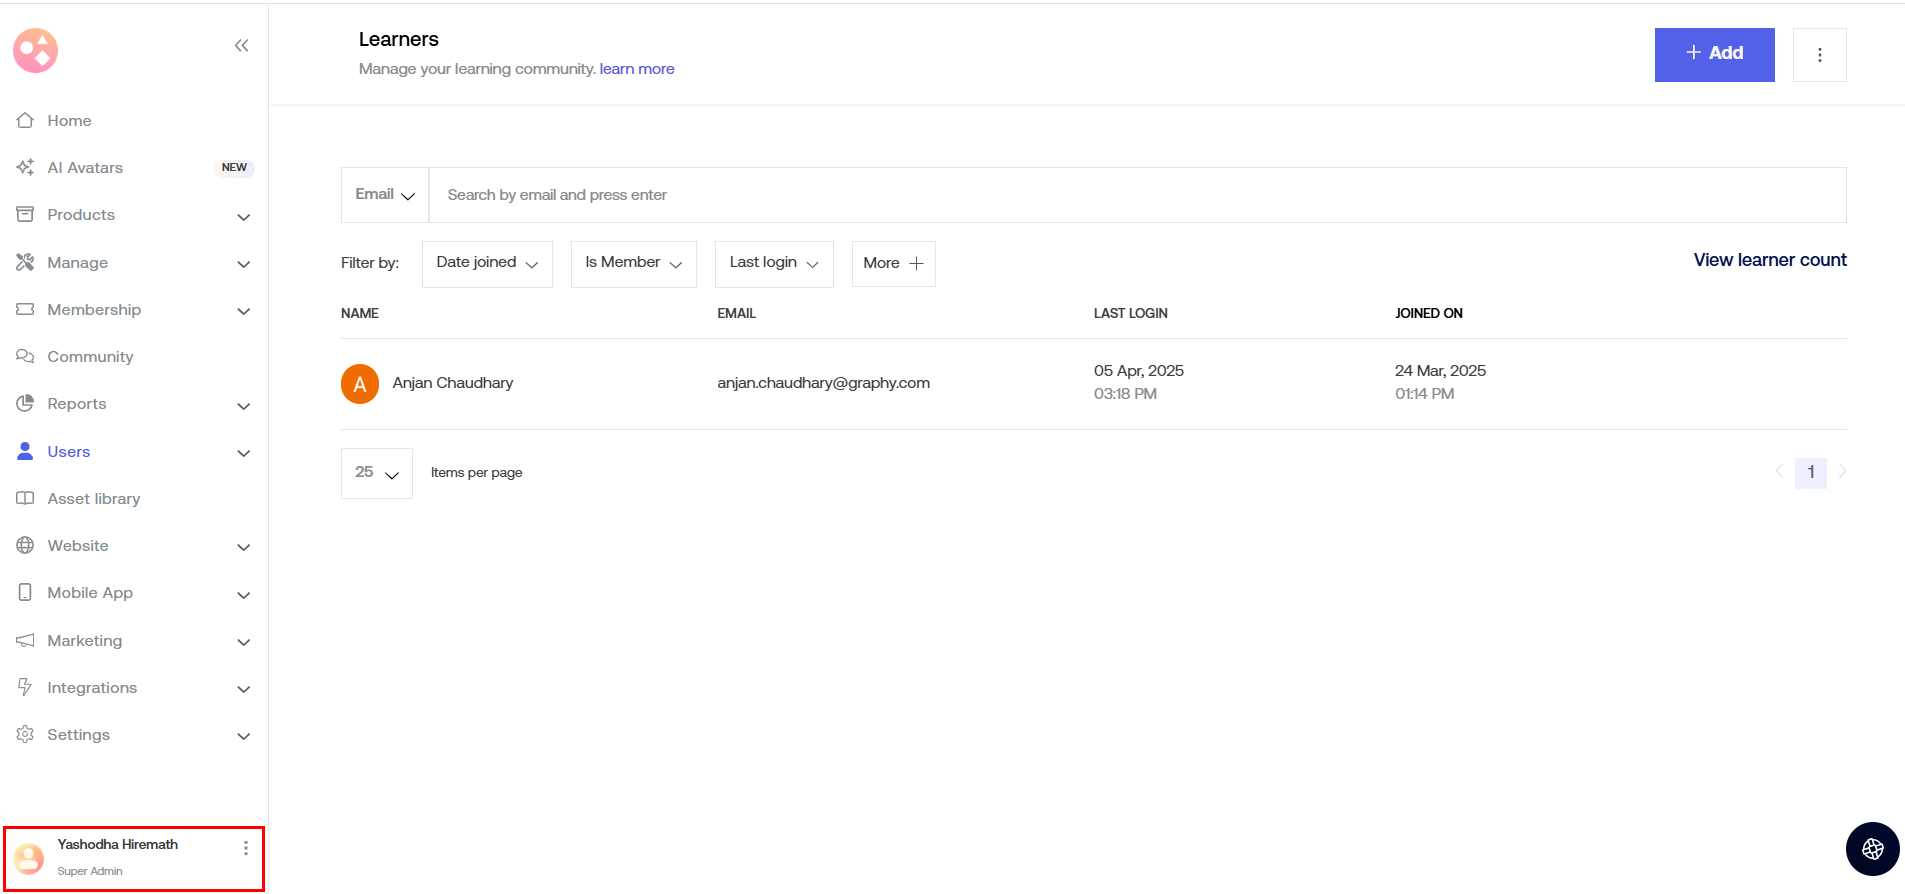The height and width of the screenshot is (894, 1905).
Task: Click the Community chat bubbles icon
Action: (25, 357)
